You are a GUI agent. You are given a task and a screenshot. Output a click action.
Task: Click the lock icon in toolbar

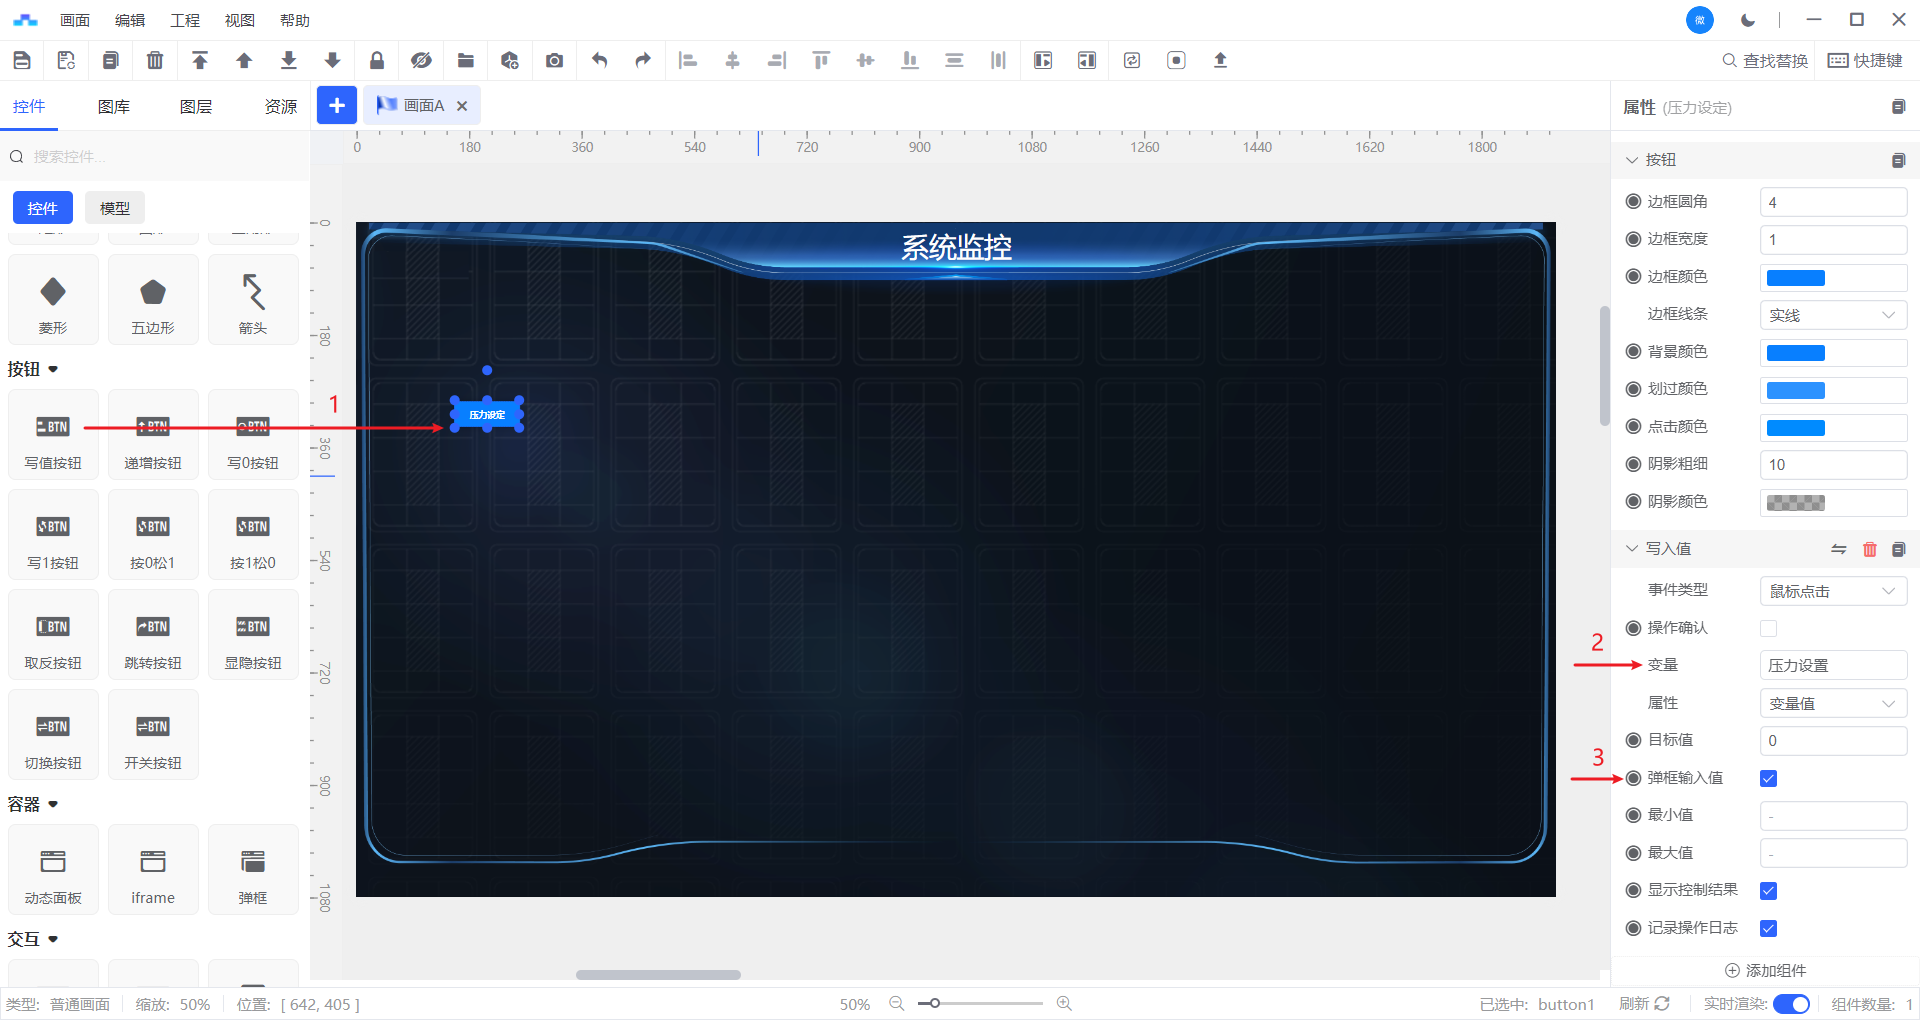[x=377, y=60]
